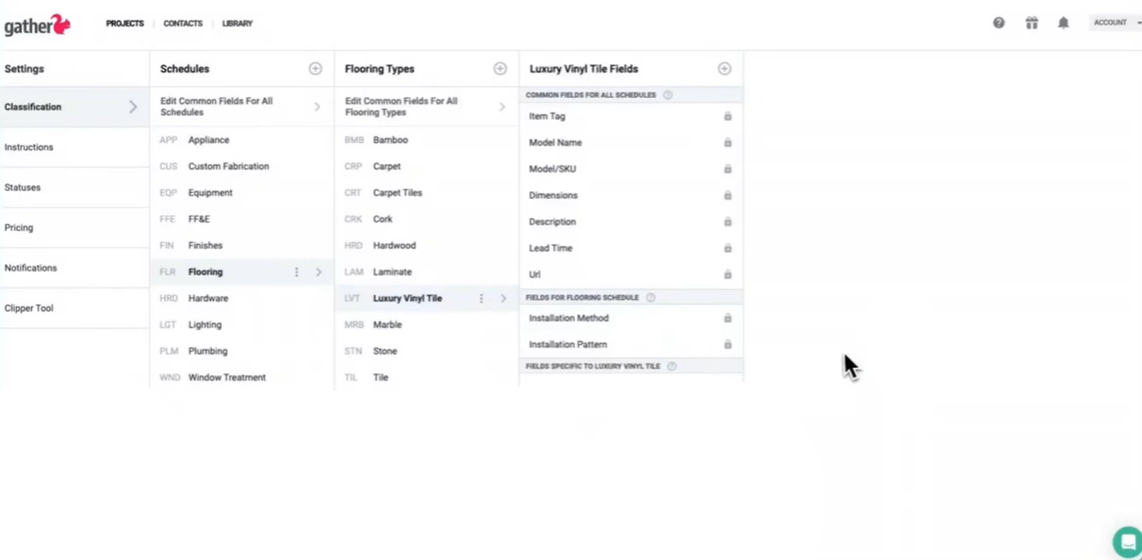Click the Installation Pattern field label
The width and height of the screenshot is (1142, 560).
tap(568, 344)
